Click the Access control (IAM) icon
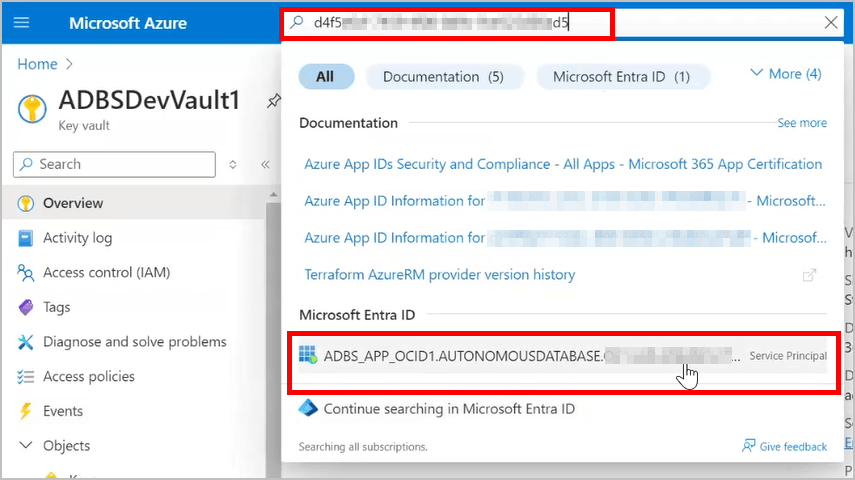Viewport: 855px width, 480px height. point(26,273)
